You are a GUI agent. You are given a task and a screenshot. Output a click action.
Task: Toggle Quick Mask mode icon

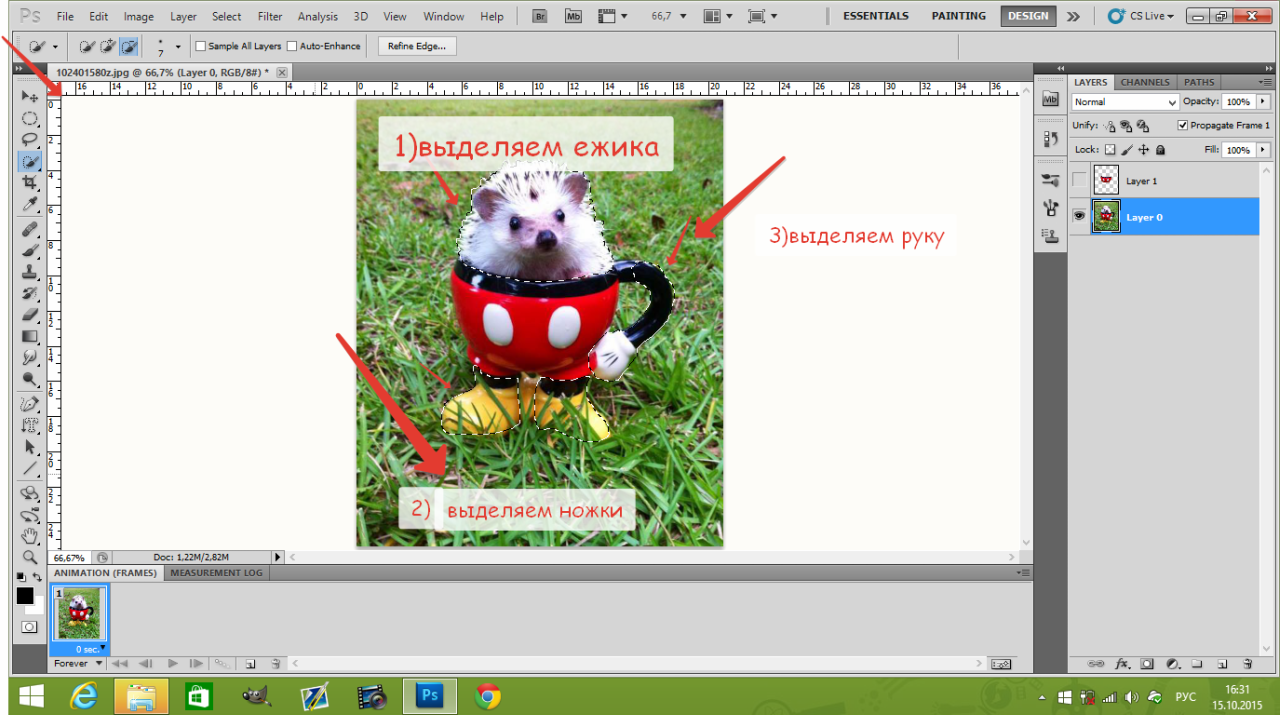tap(30, 626)
